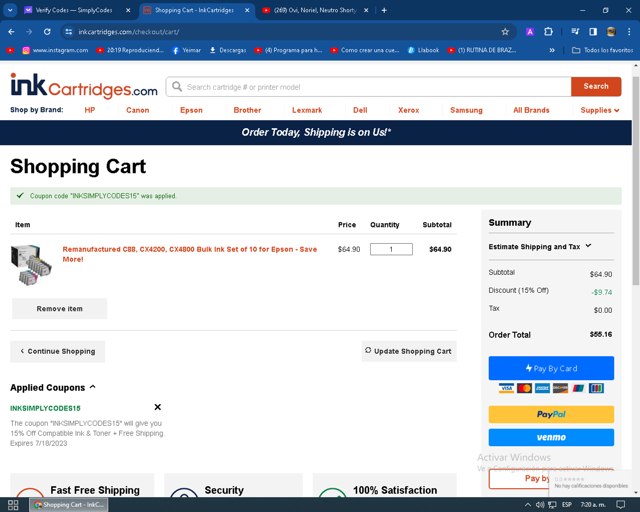Open a new browser tab
Viewport: 640px width, 512px height.
384,10
